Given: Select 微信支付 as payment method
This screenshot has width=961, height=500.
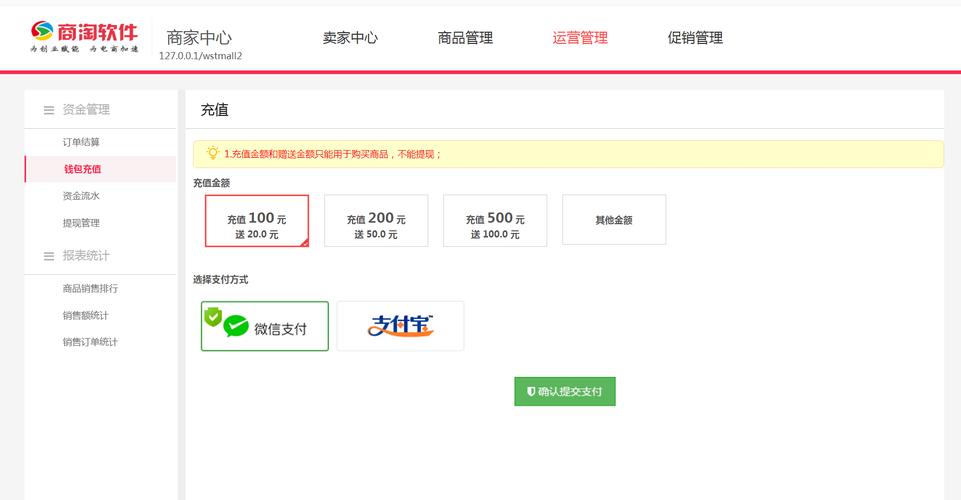Looking at the screenshot, I should (265, 326).
